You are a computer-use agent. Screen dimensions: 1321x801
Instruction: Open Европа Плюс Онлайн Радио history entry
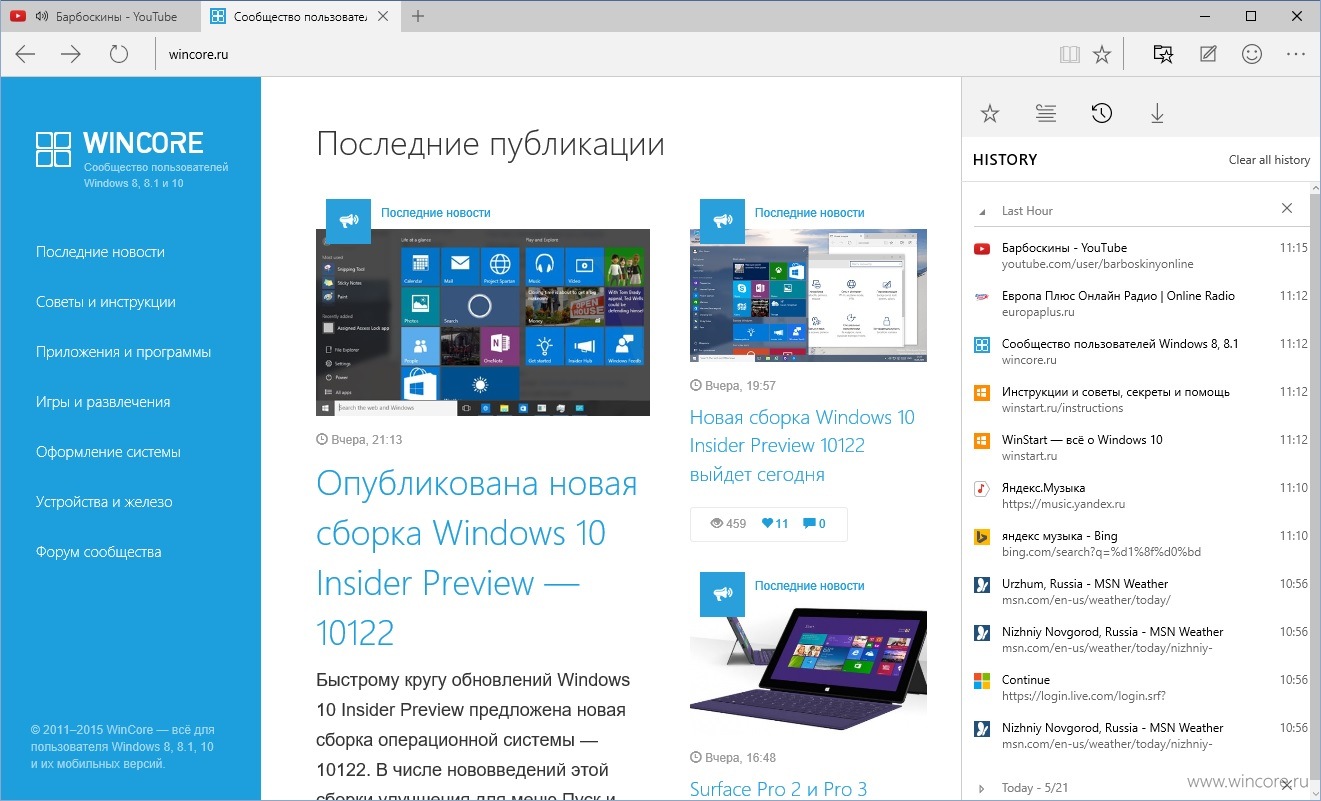coord(1140,304)
